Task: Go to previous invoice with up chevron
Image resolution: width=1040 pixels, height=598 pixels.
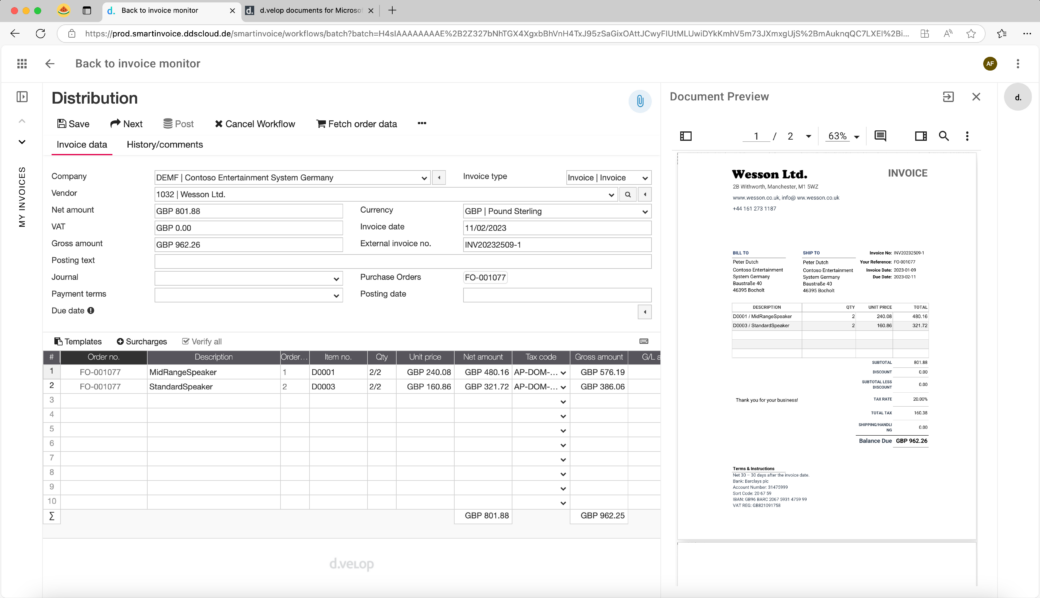Action: 22,121
